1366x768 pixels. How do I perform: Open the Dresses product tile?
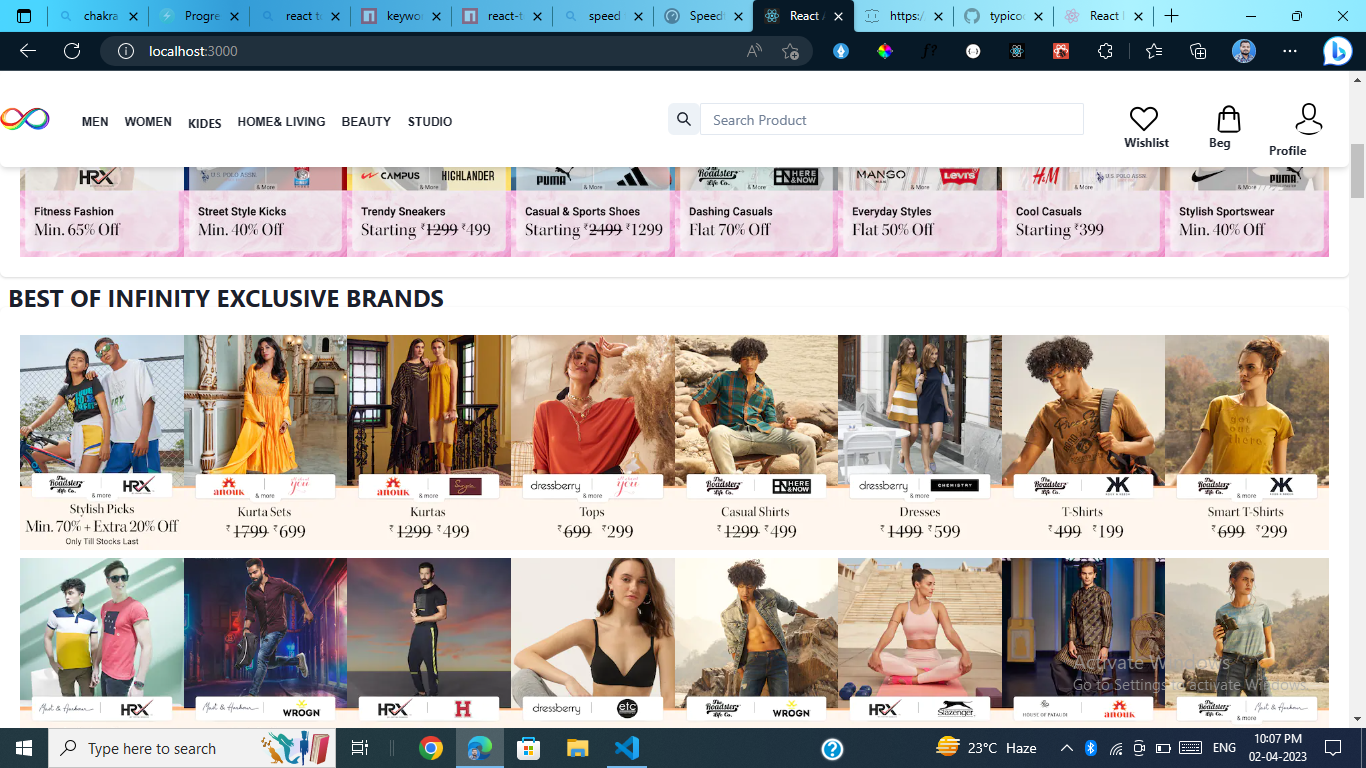click(x=920, y=442)
